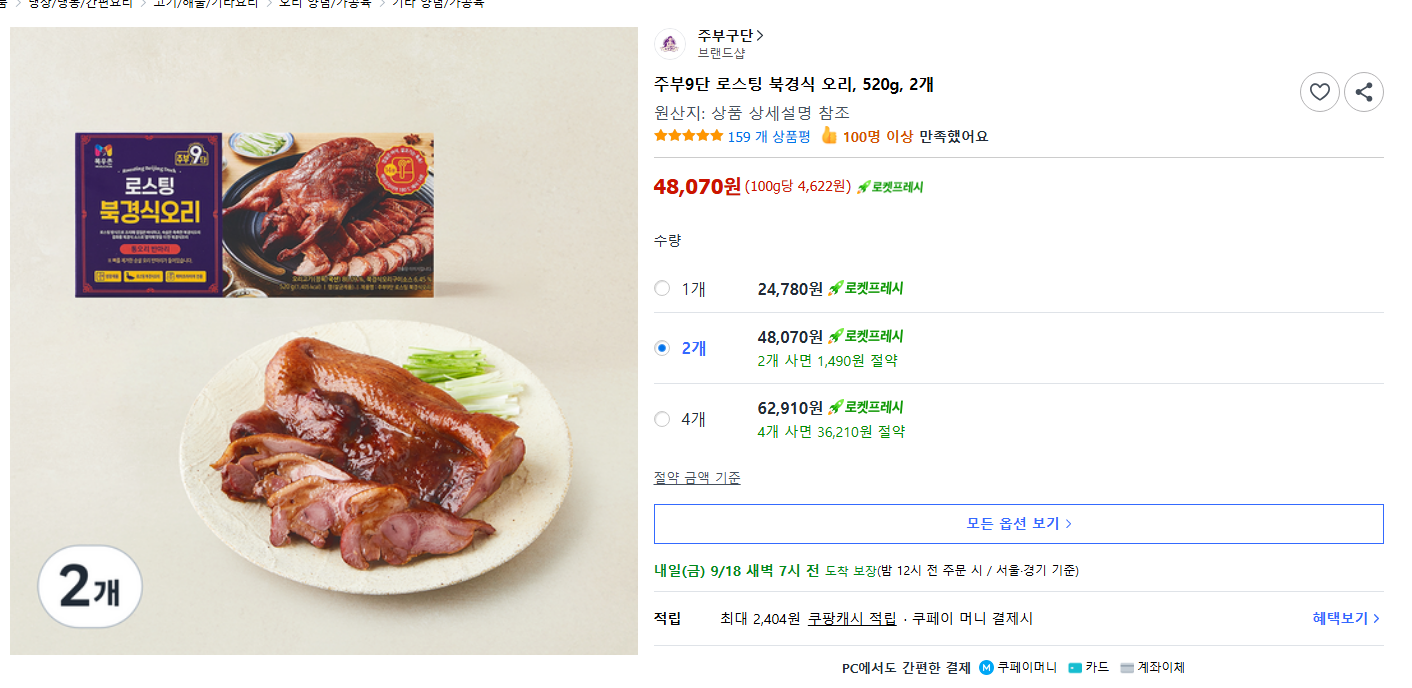The width and height of the screenshot is (1412, 688).
Task: Click the thumbs-up satisfaction icon
Action: click(828, 136)
